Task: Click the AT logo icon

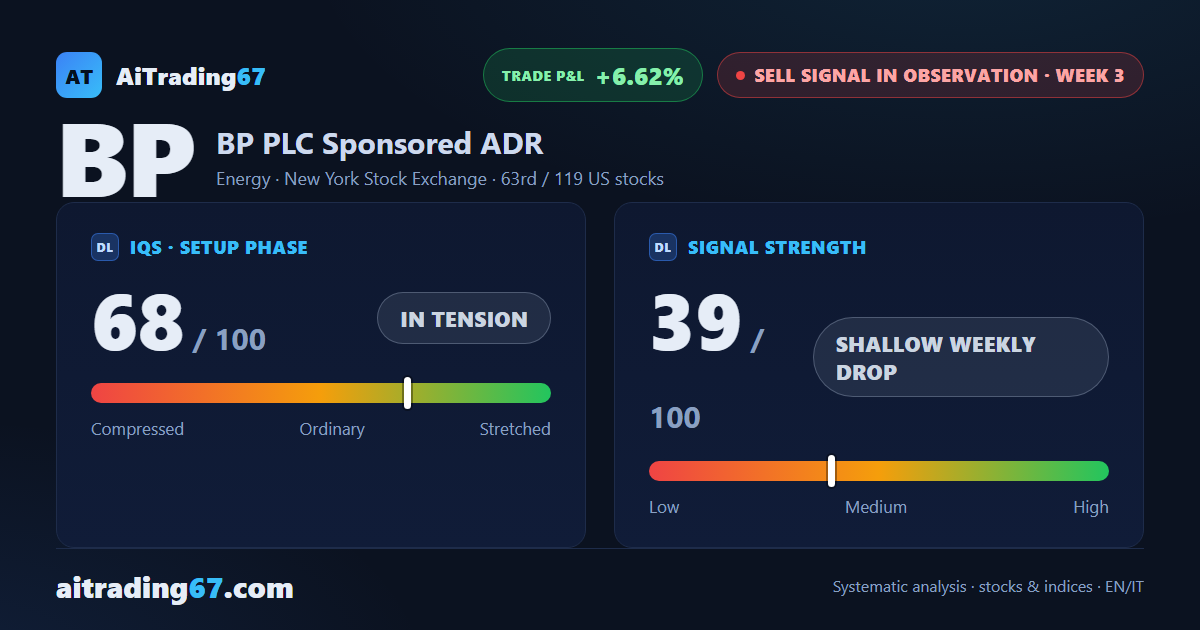Action: point(79,75)
